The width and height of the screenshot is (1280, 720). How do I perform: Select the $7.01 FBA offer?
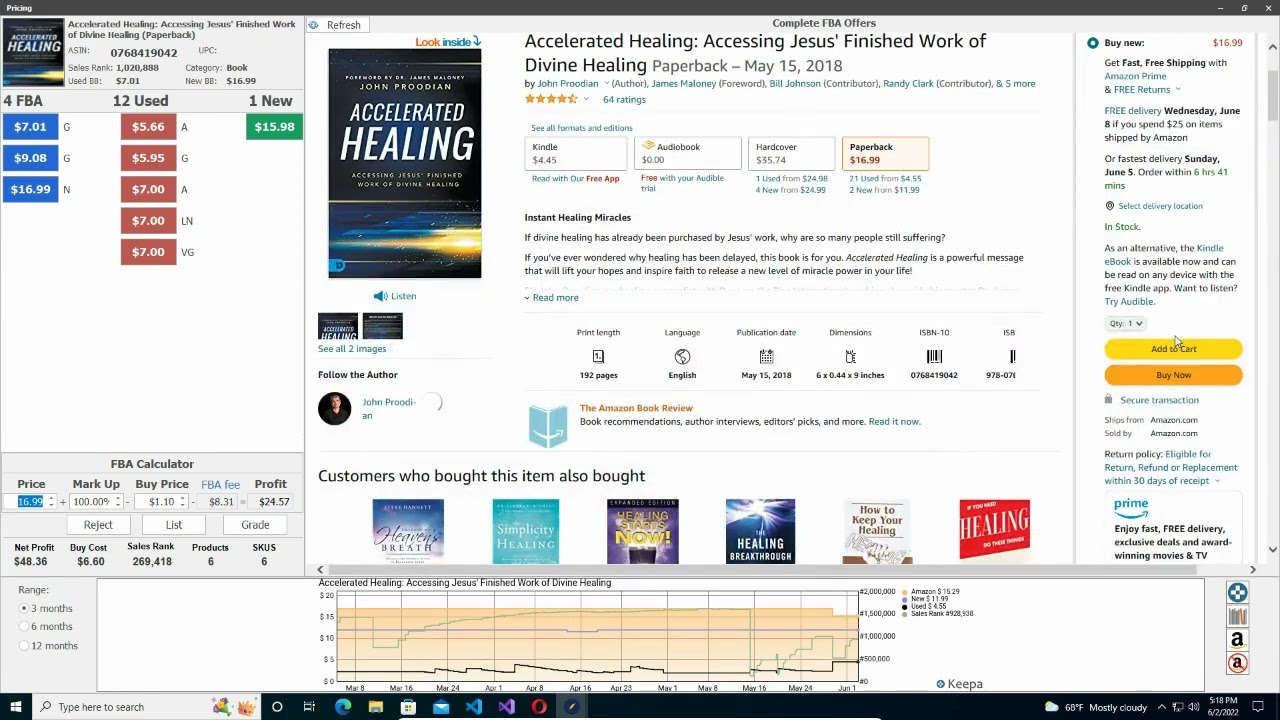pos(30,127)
